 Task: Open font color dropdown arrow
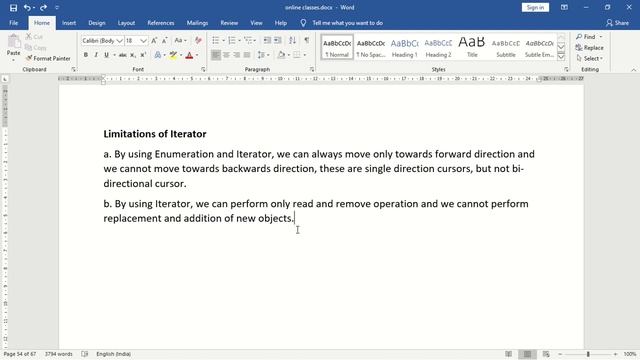(197, 55)
